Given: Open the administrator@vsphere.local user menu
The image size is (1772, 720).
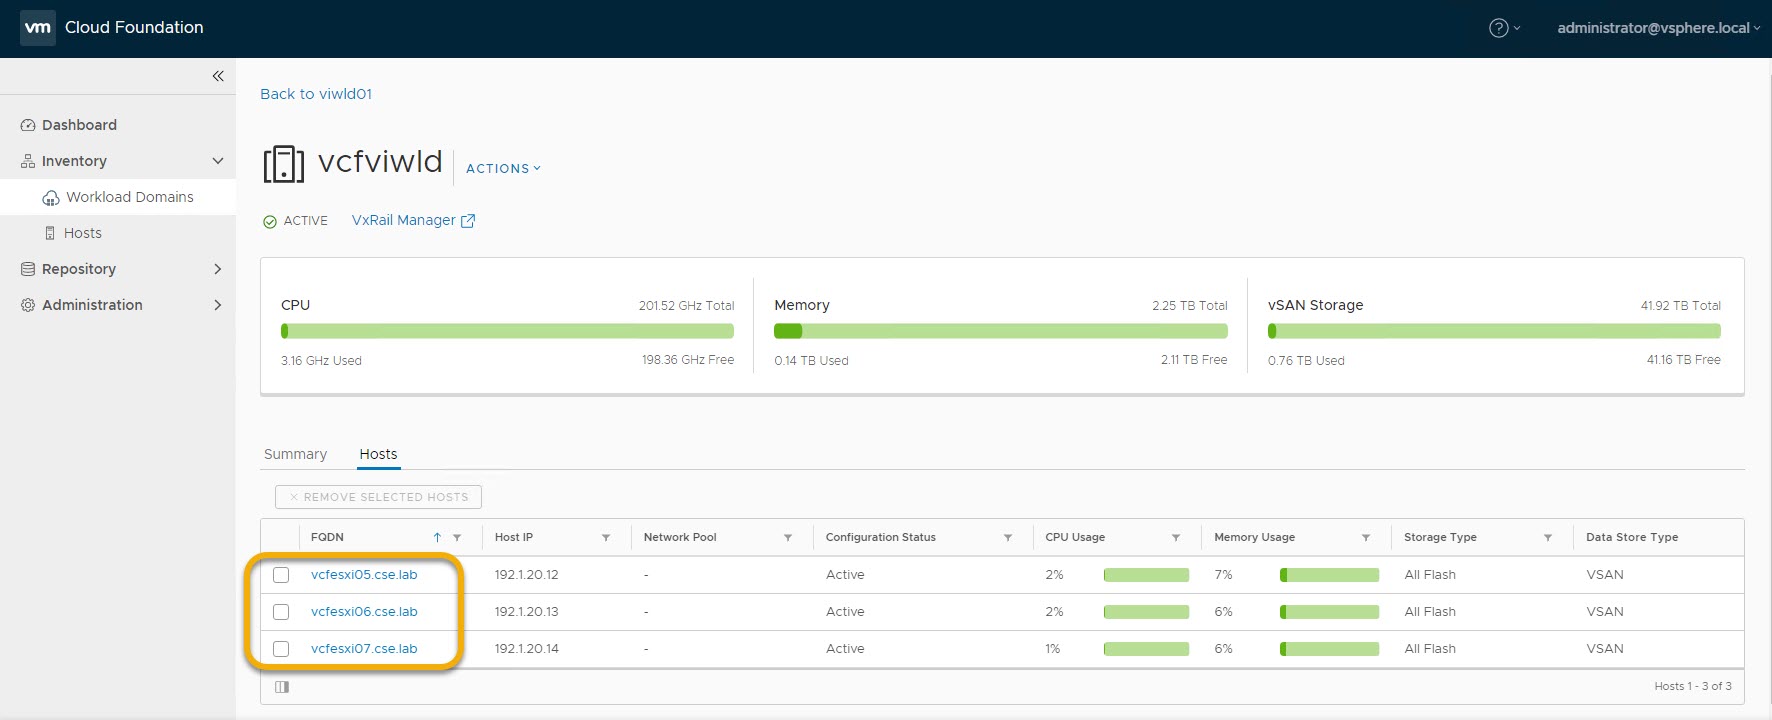Looking at the screenshot, I should coord(1658,28).
